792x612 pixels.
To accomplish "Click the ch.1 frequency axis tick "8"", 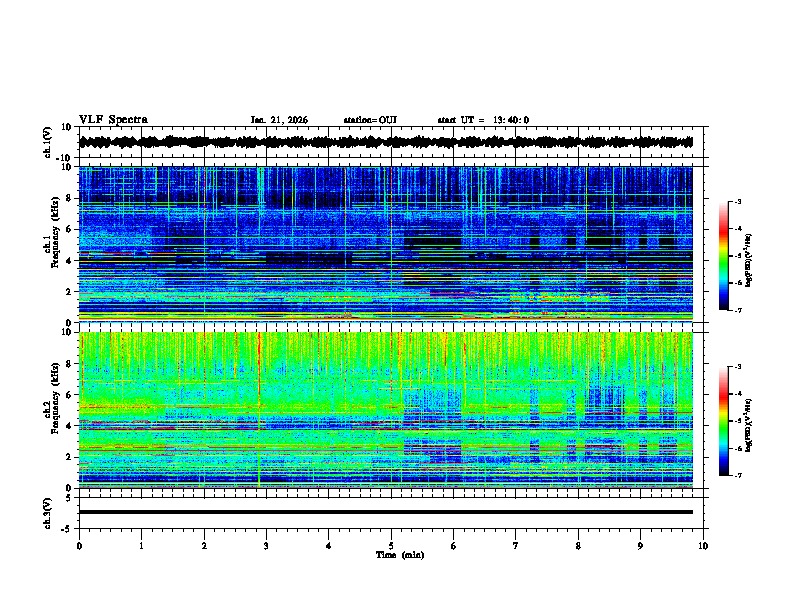I will [69, 198].
